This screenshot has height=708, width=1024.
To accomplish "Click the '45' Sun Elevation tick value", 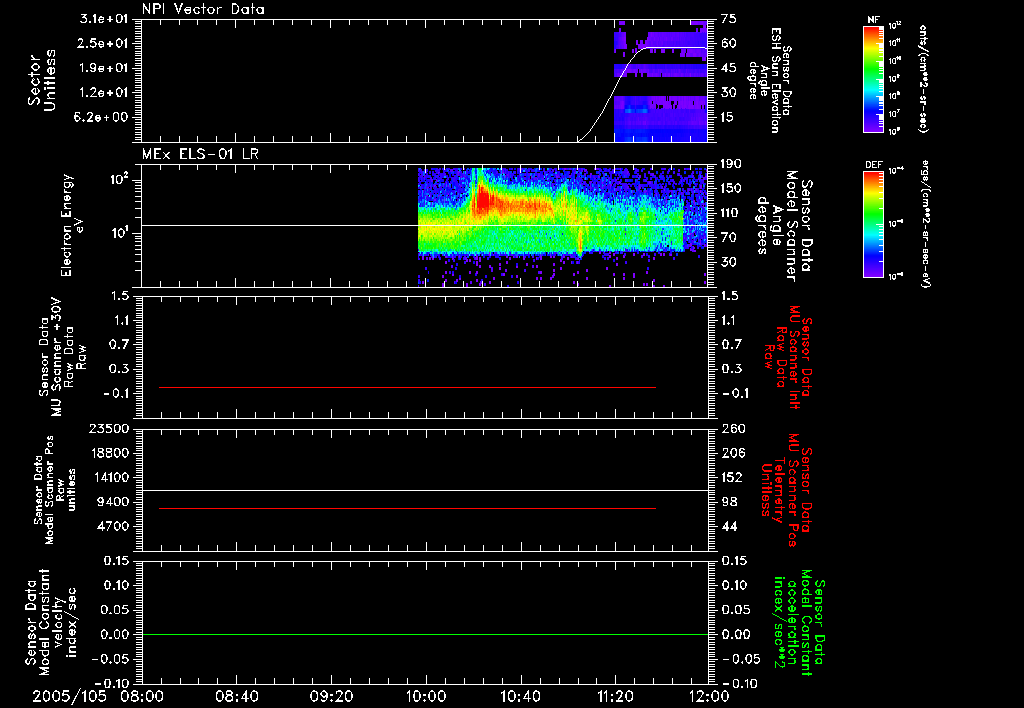I will point(729,68).
